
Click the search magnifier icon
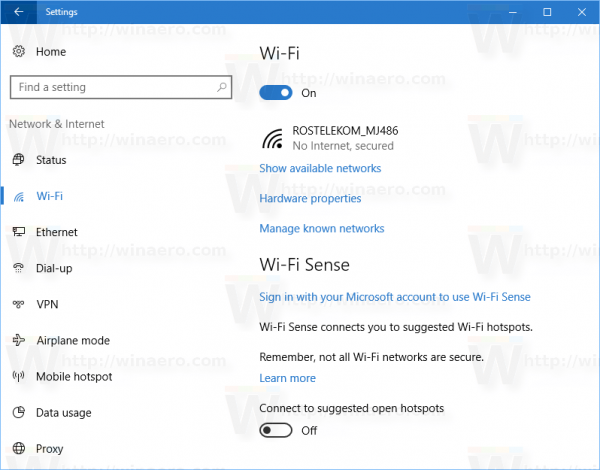[222, 87]
